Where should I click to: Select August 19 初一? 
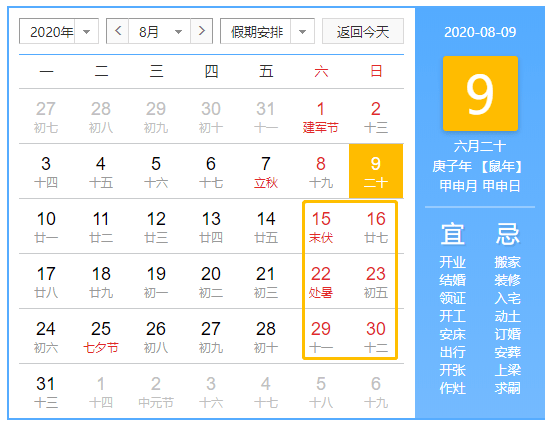point(156,282)
